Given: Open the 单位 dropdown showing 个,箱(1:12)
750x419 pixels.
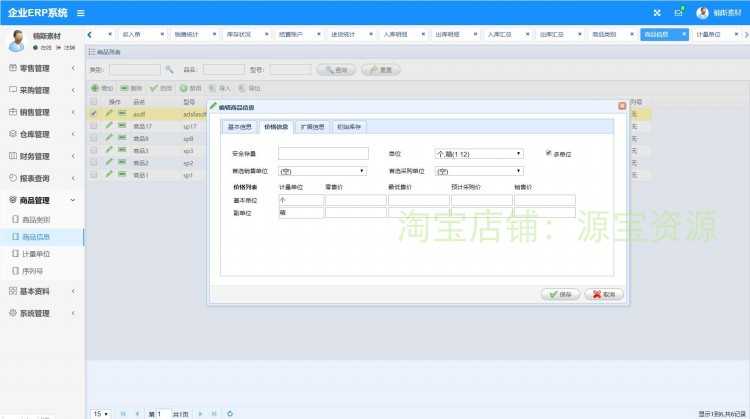Looking at the screenshot, I should (479, 154).
